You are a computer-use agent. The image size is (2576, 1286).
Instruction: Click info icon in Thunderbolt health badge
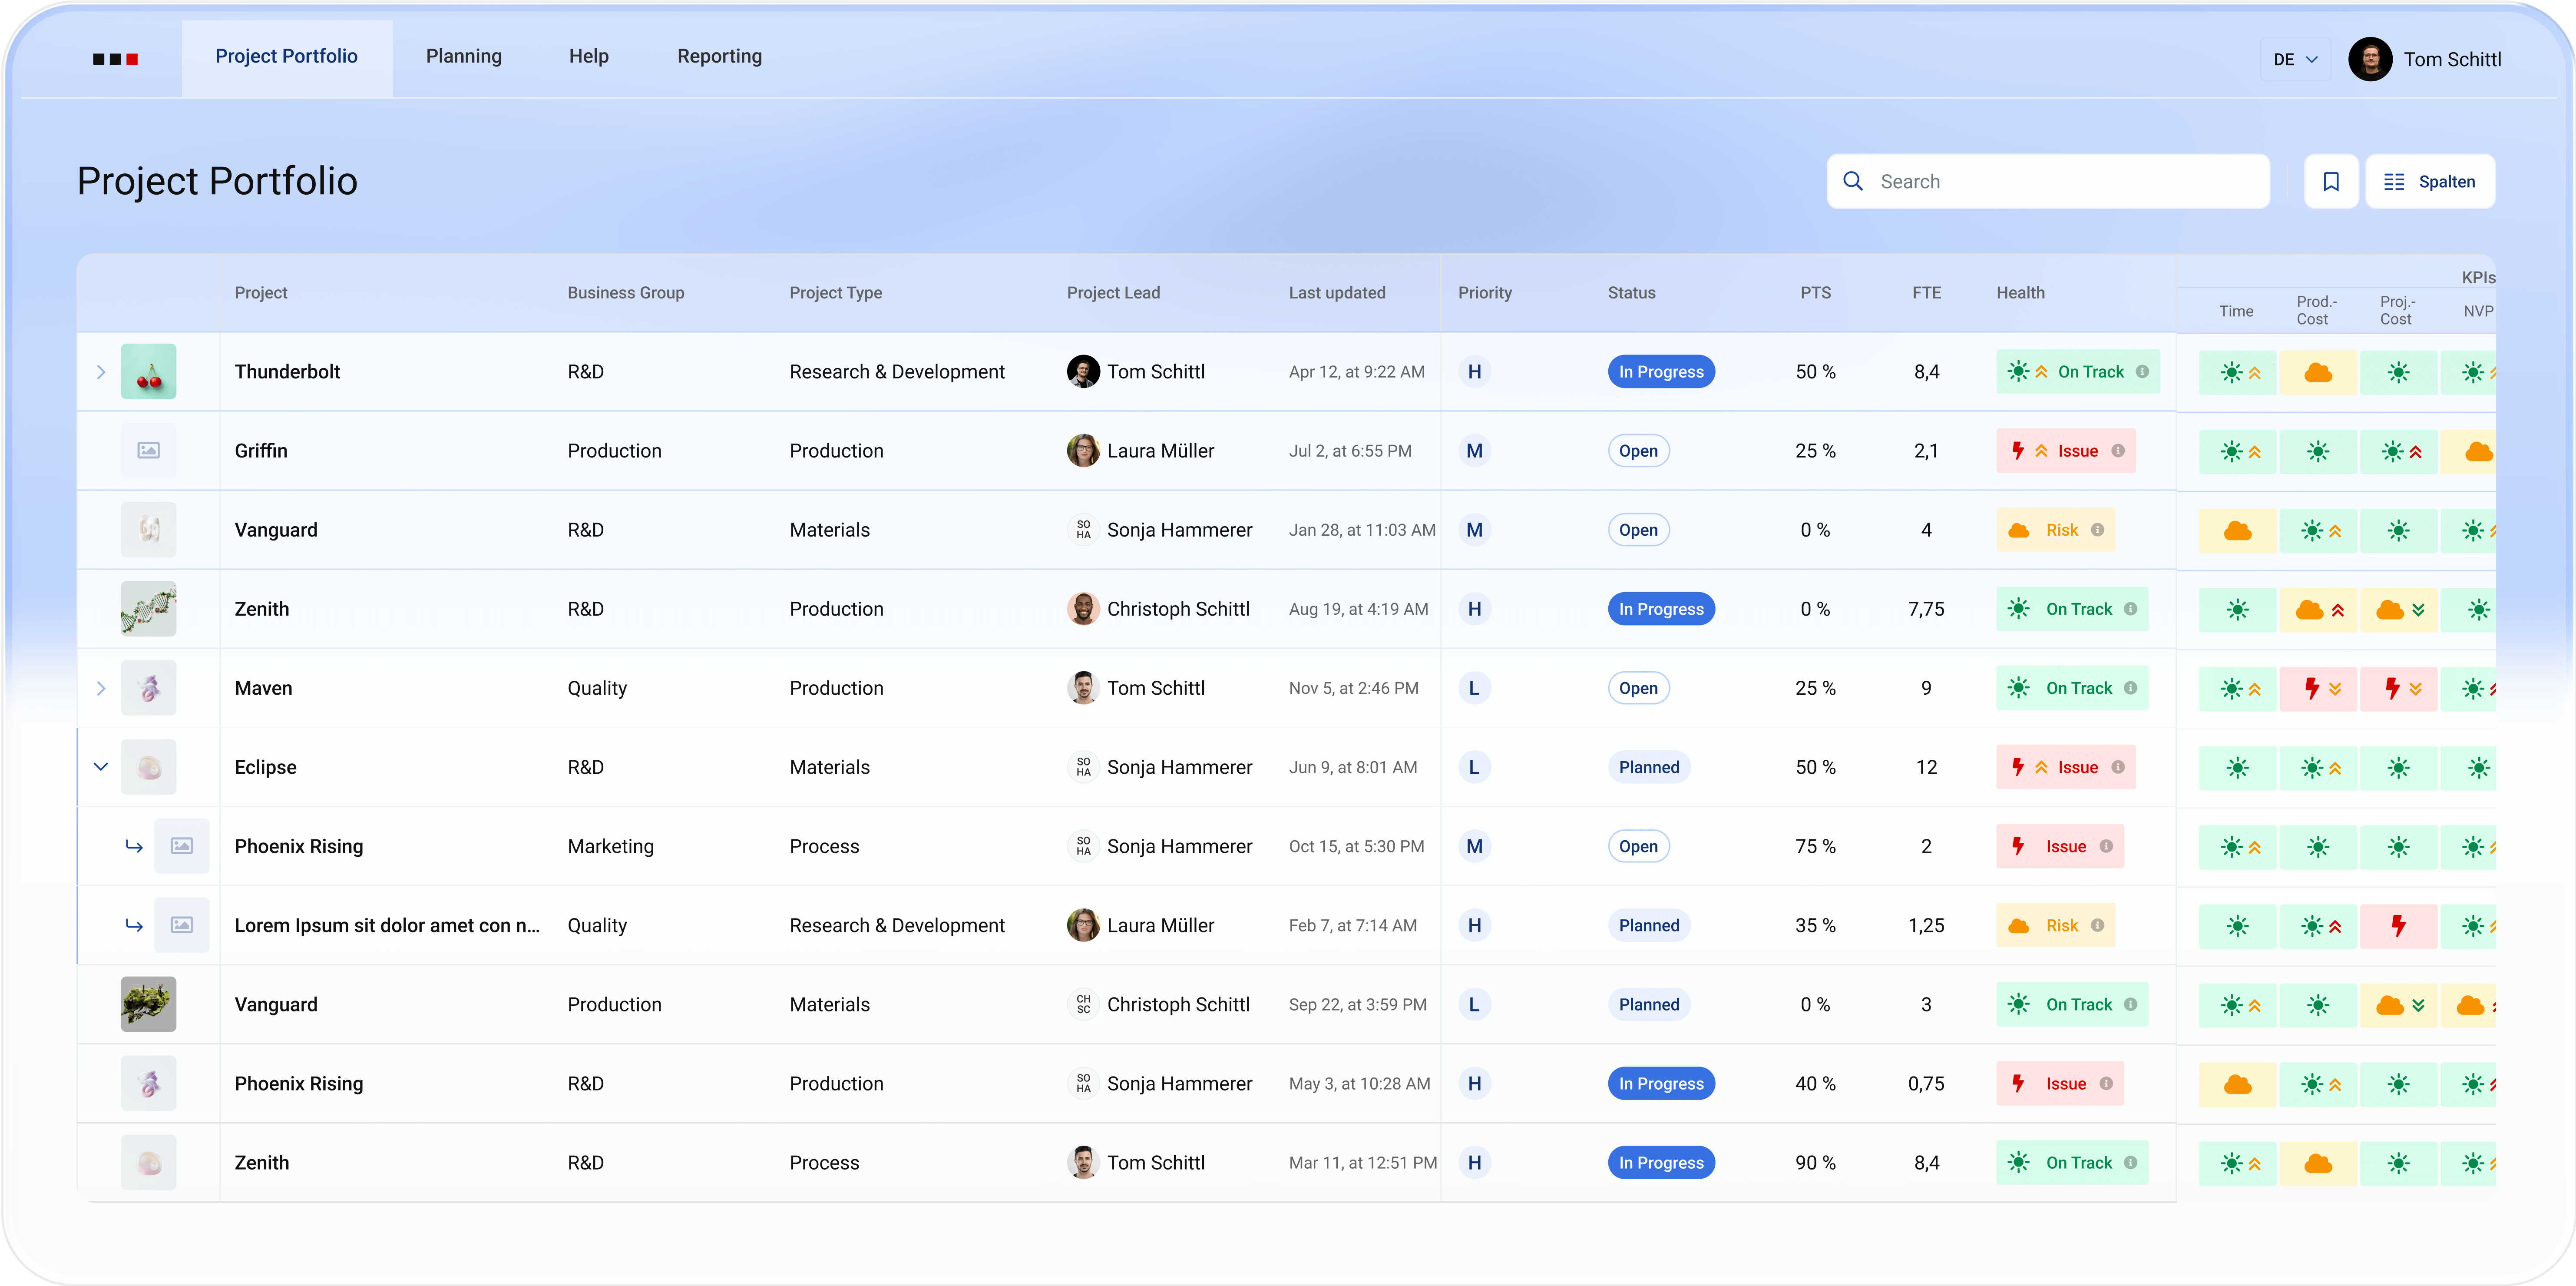tap(2142, 371)
